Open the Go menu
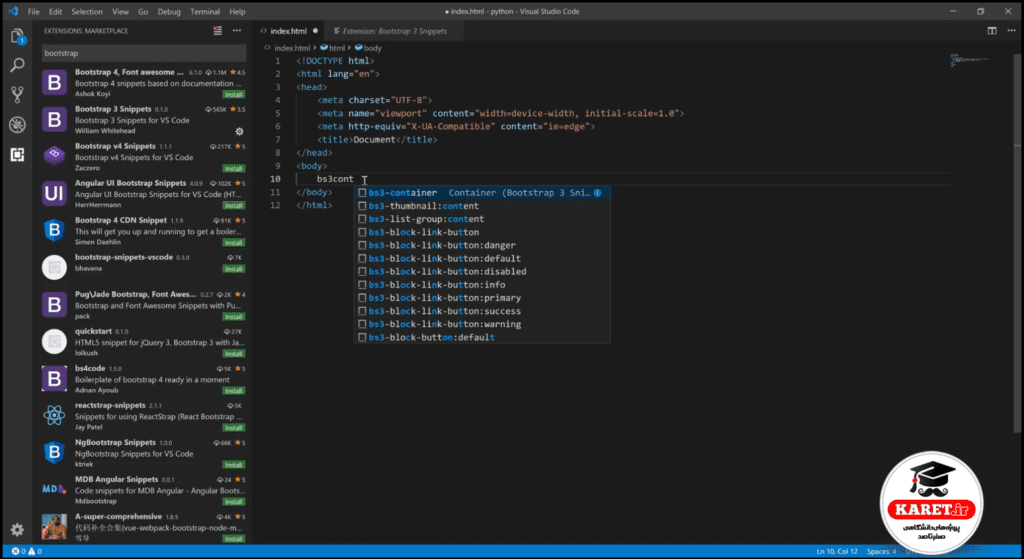 click(143, 12)
